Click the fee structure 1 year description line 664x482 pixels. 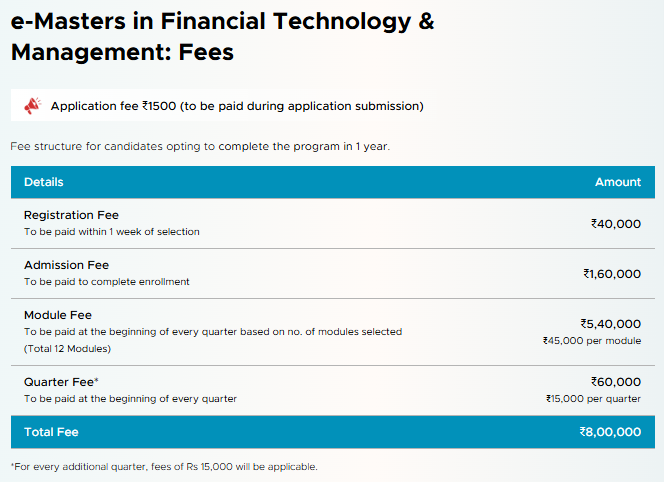tap(200, 147)
